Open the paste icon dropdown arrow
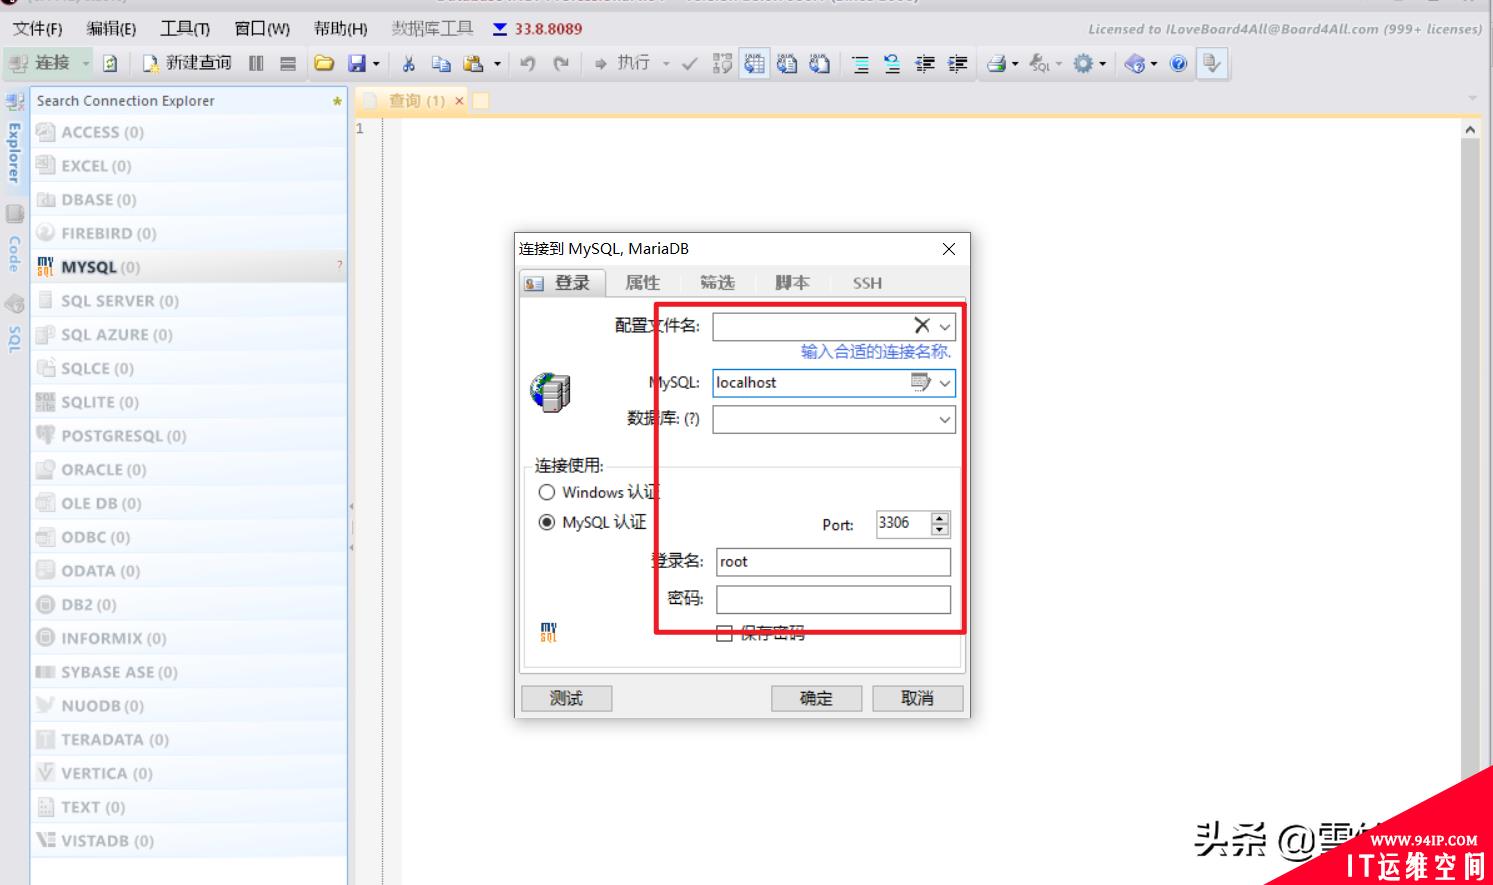The width and height of the screenshot is (1493, 885). click(x=497, y=64)
